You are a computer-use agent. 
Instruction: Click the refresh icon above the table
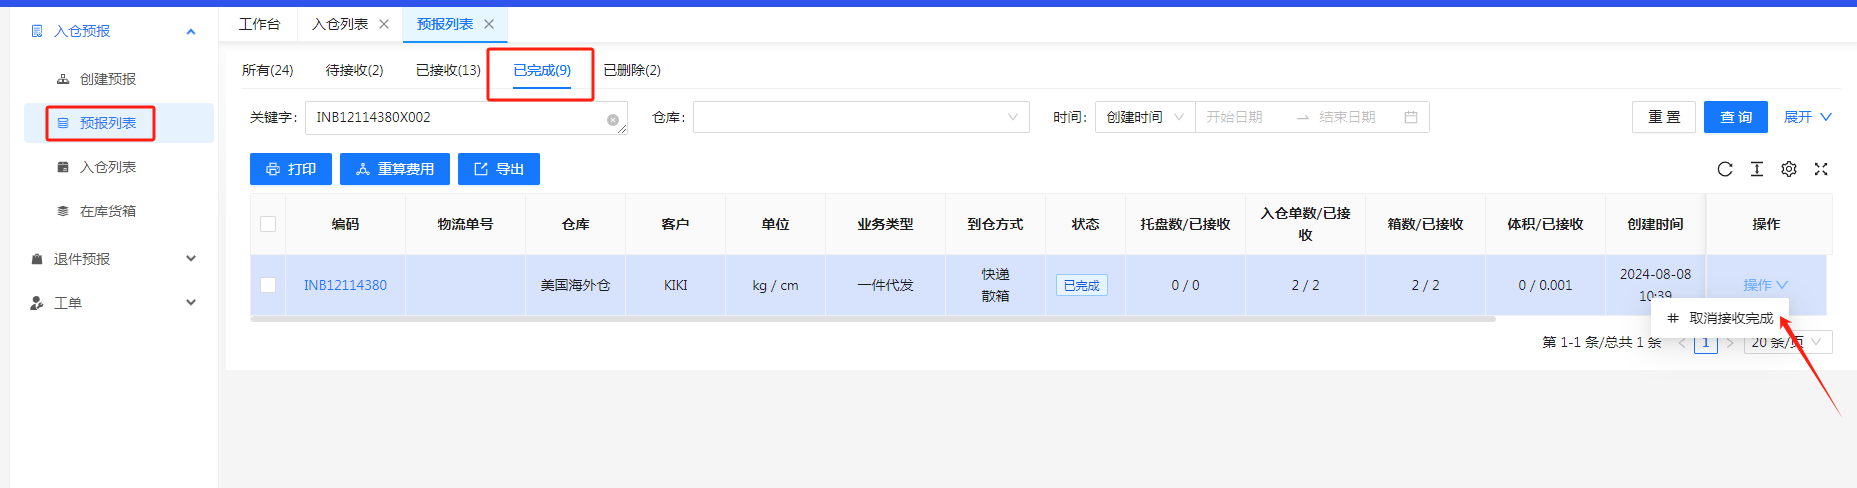pyautogui.click(x=1725, y=169)
